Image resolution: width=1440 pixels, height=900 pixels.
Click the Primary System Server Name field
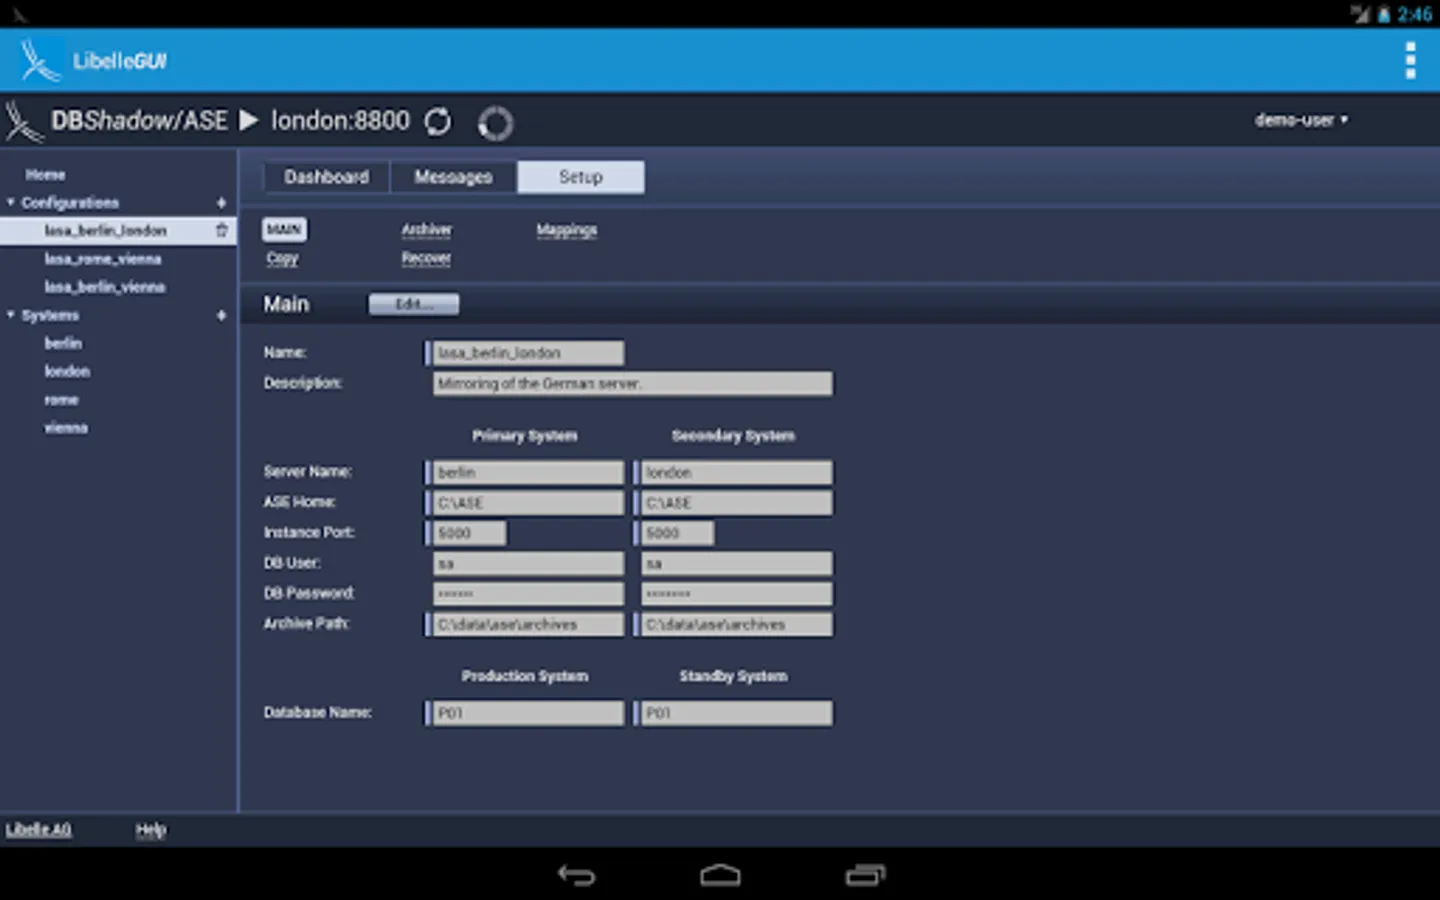click(528, 472)
